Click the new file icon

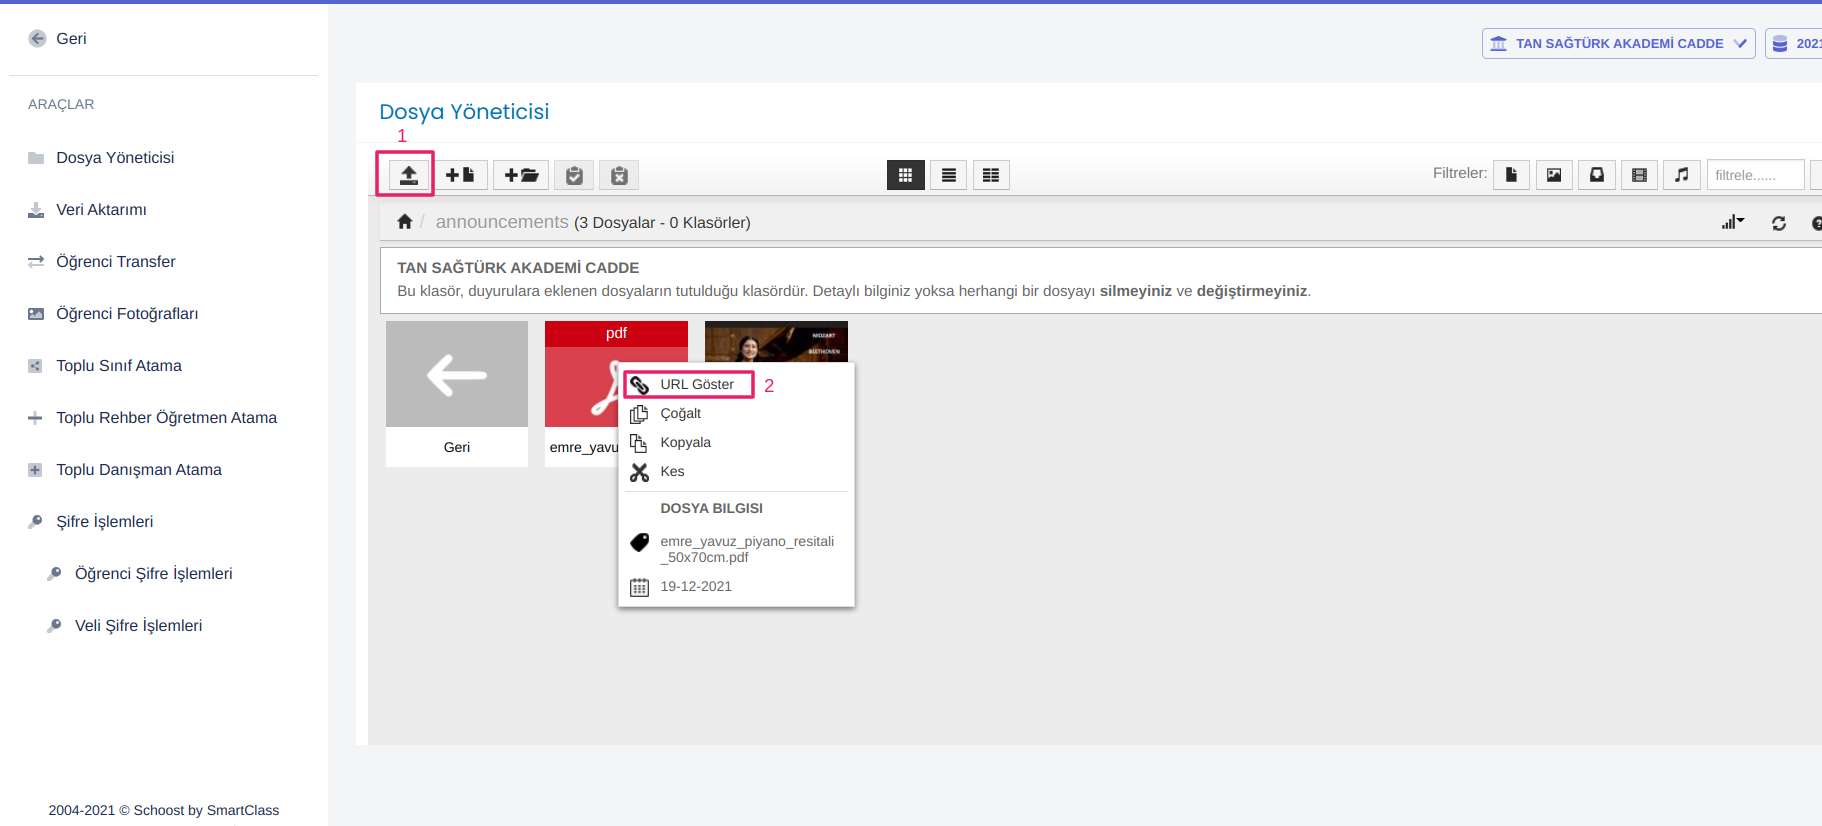[x=460, y=175]
